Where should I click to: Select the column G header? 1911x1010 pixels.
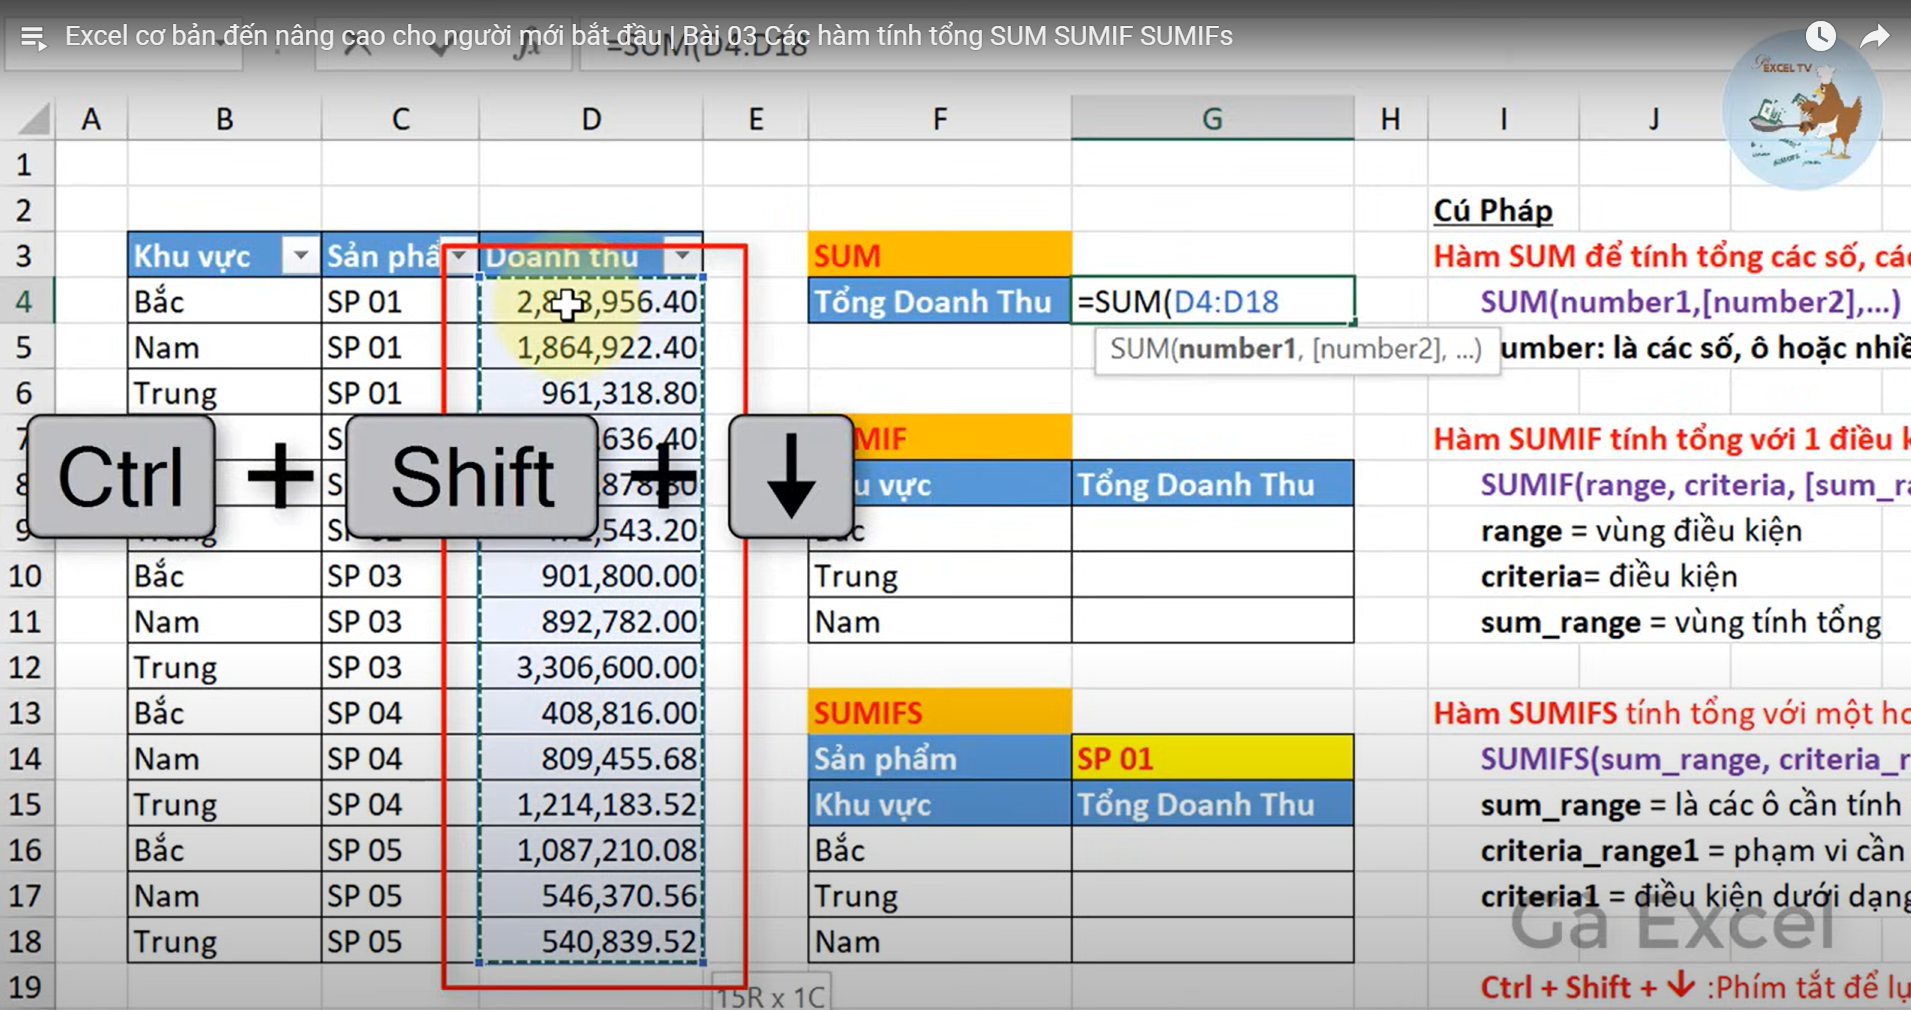[1212, 119]
